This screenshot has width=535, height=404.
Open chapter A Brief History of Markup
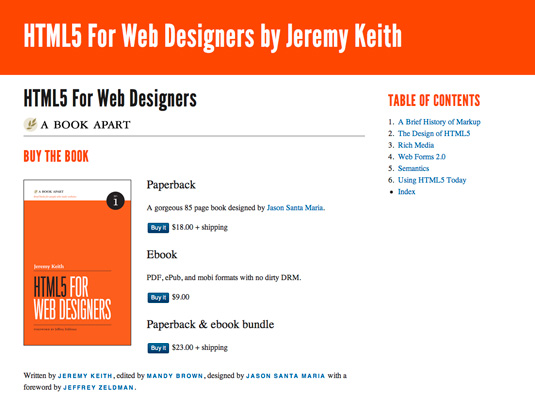point(439,122)
